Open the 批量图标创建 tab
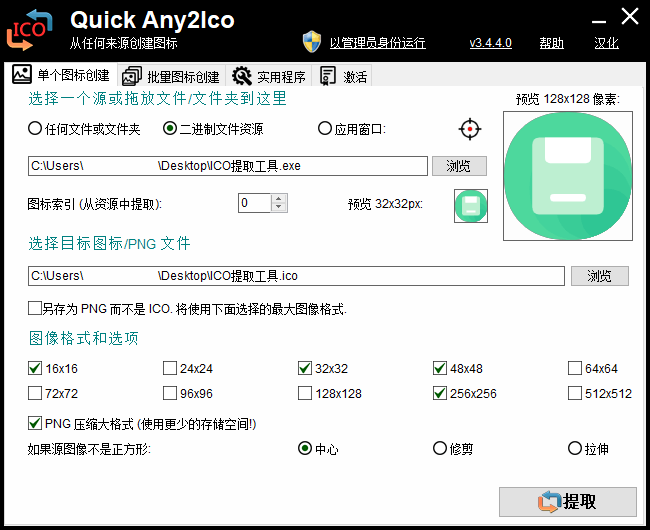This screenshot has width=650, height=530. [x=170, y=77]
